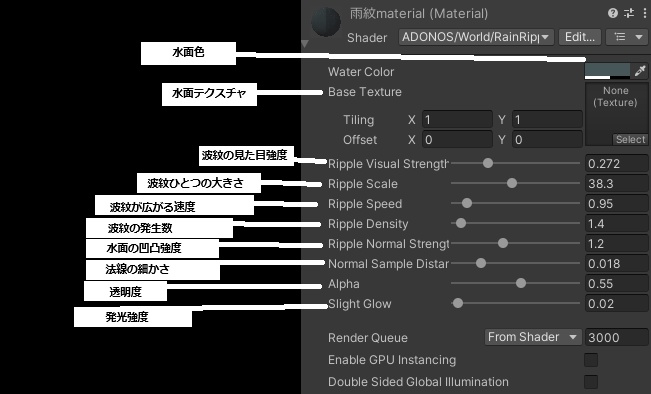Click the Slight Glow slider handle
651x394 pixels.
click(458, 303)
